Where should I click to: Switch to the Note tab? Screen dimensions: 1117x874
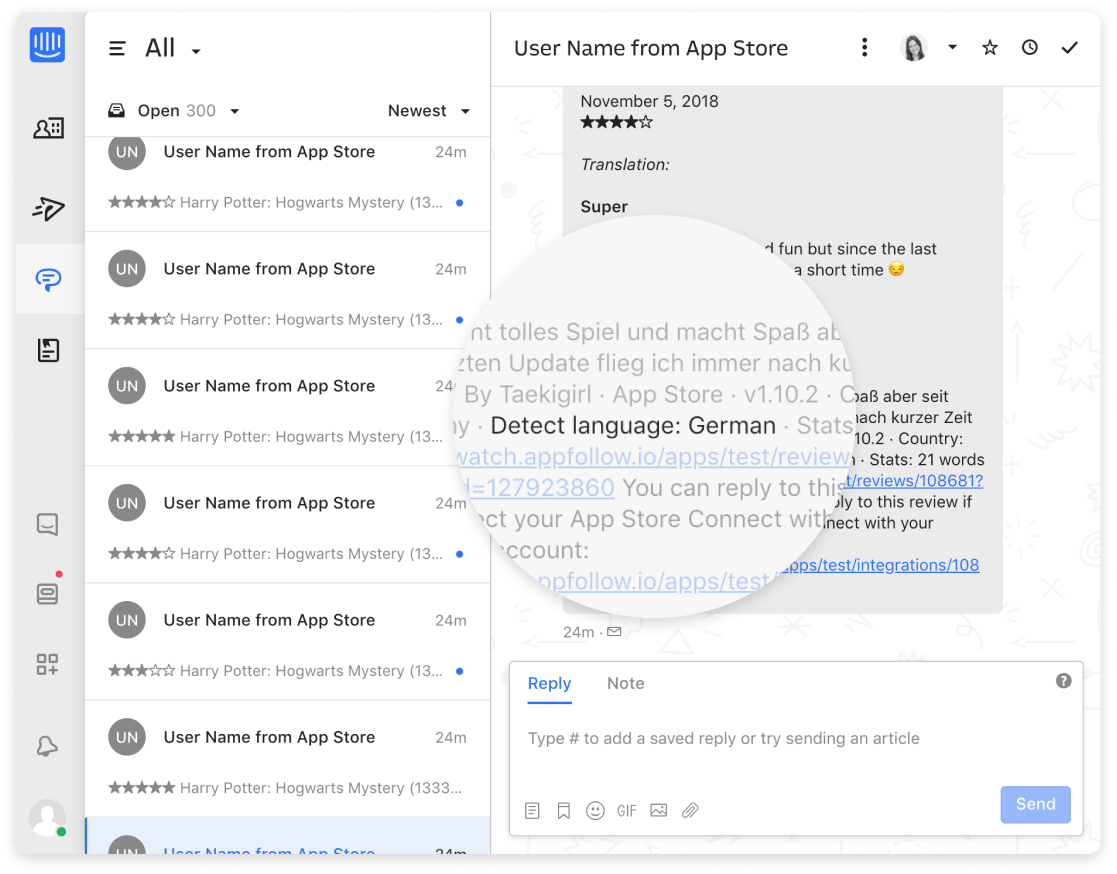(x=625, y=684)
